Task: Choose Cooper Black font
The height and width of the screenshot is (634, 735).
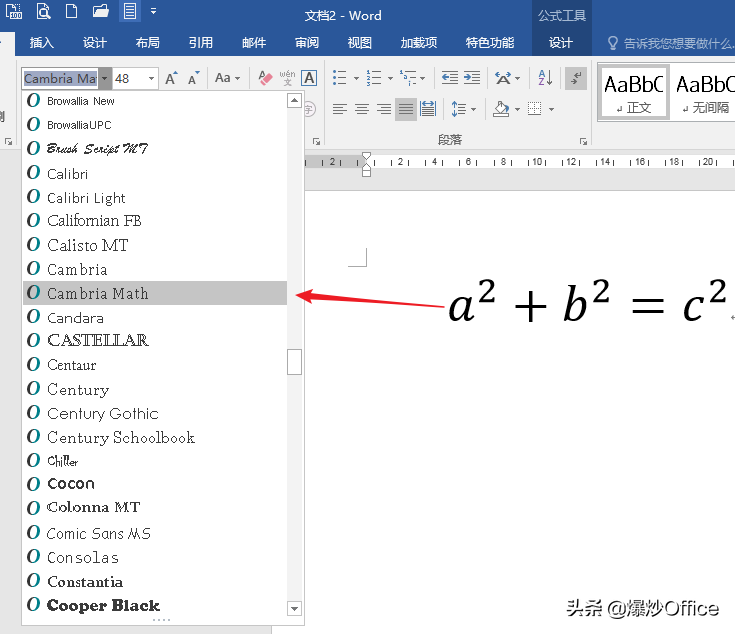Action: click(155, 605)
